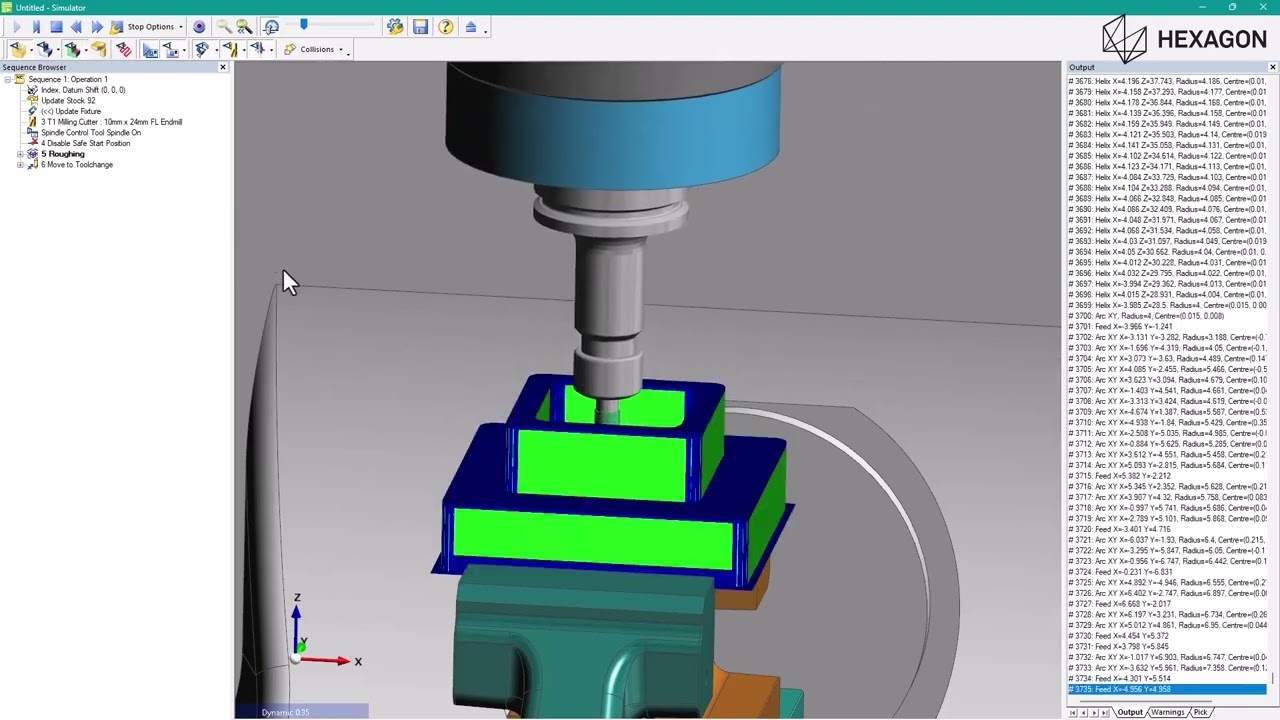This screenshot has height=720, width=1280.
Task: Select 4 Disable Safe Start Position item
Action: (85, 143)
